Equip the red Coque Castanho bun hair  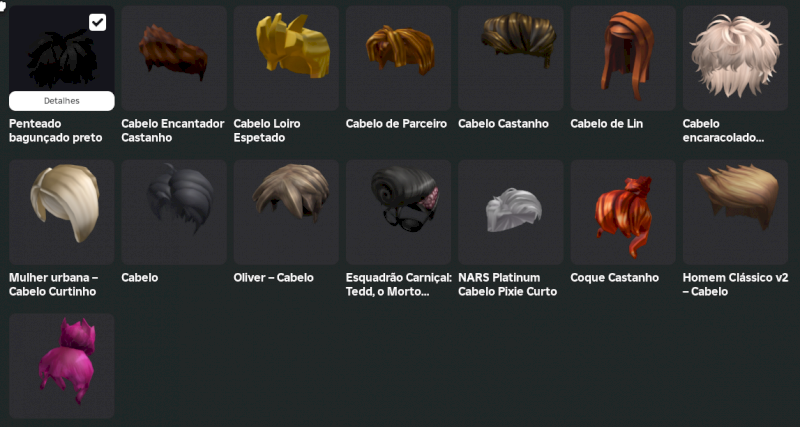(x=623, y=212)
